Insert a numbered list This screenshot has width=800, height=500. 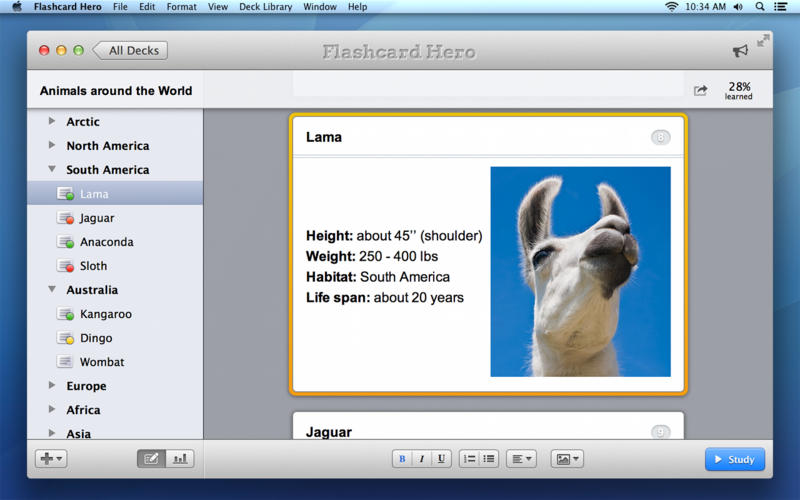click(x=469, y=459)
